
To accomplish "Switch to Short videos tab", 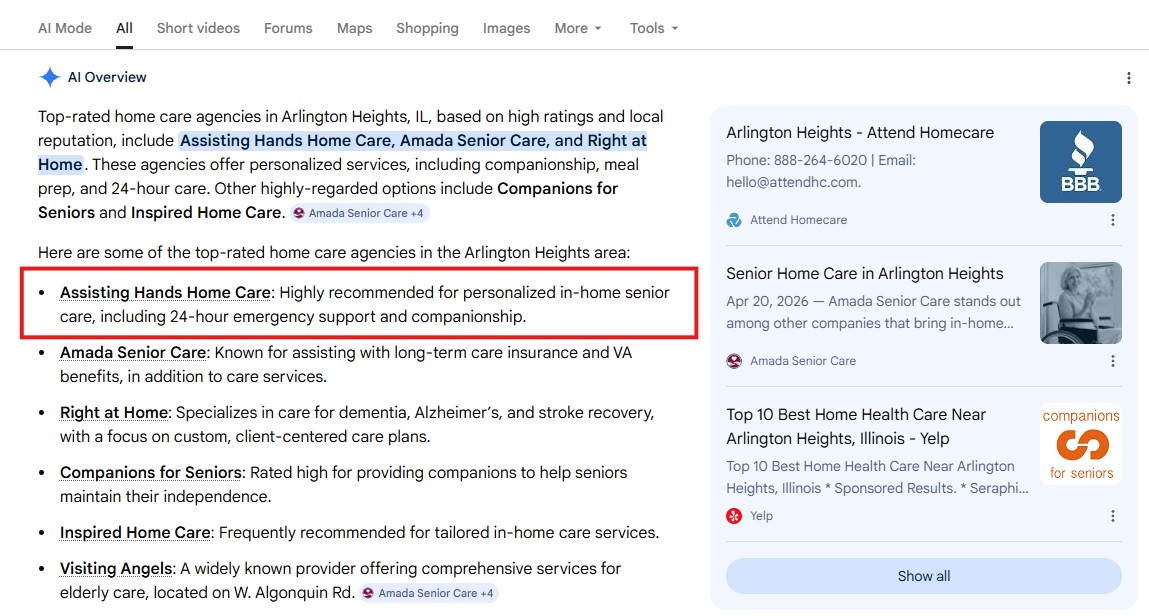I will pos(198,28).
